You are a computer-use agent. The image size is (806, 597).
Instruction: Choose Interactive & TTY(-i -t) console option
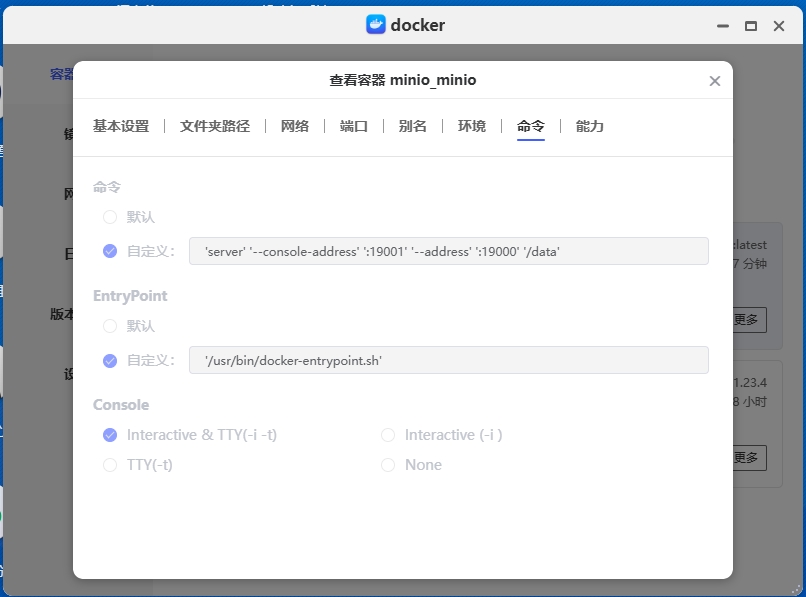click(110, 435)
